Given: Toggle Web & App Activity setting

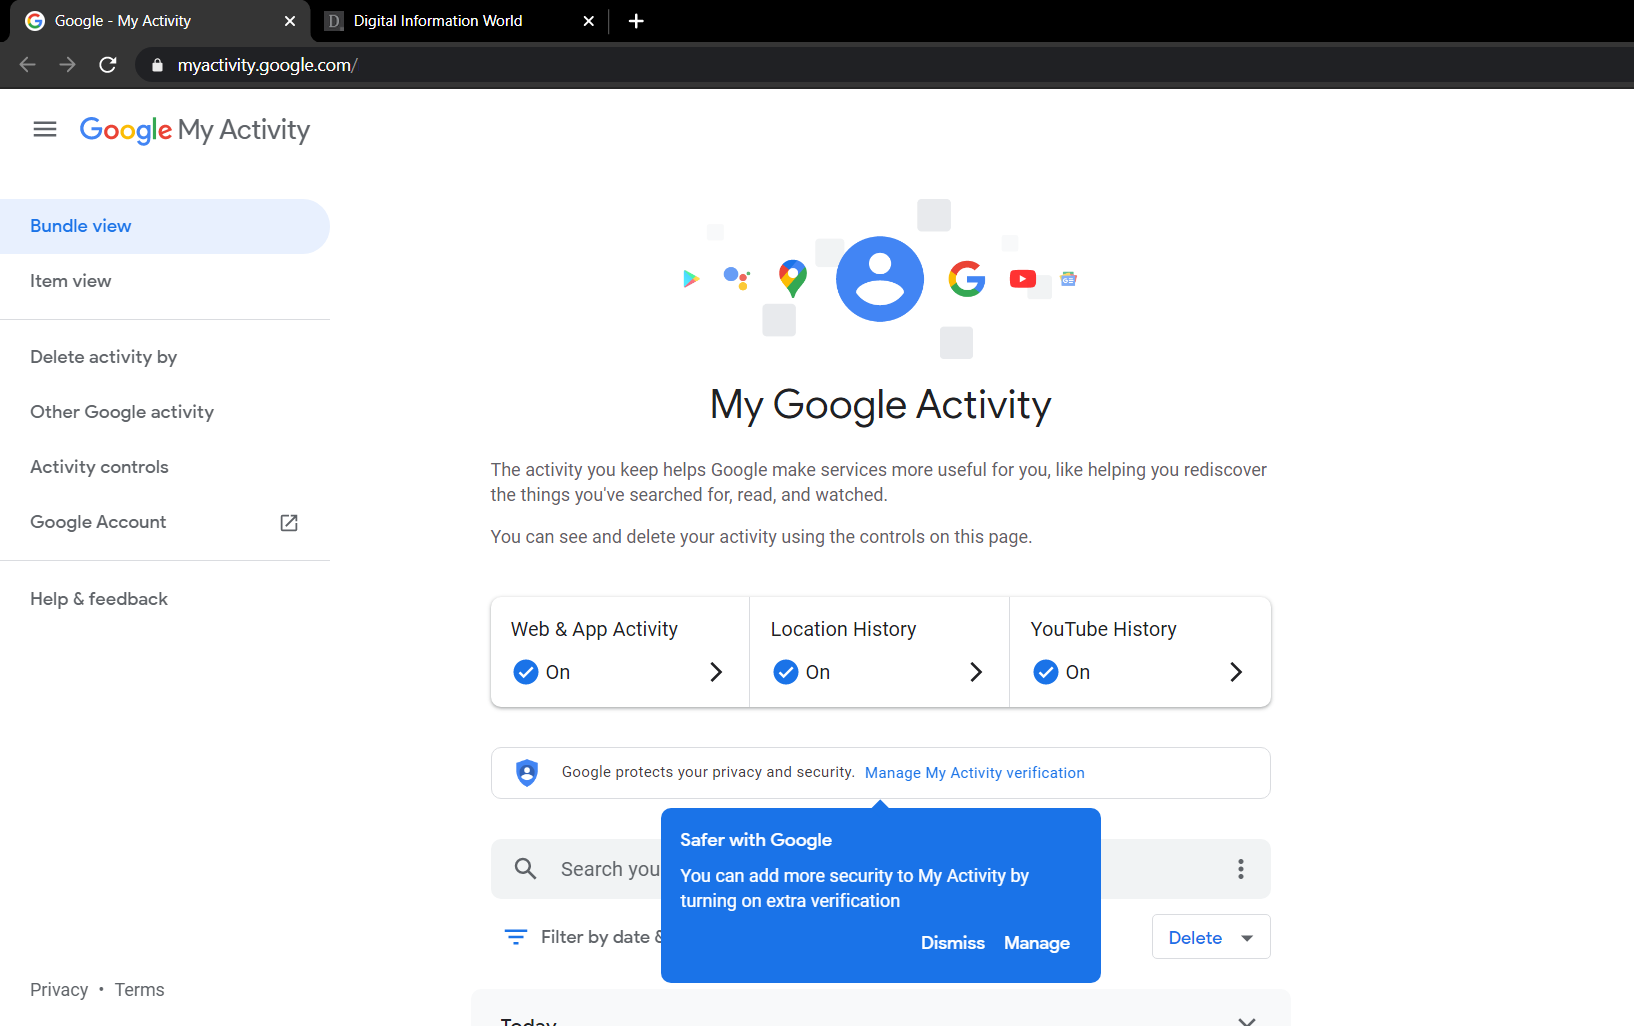Looking at the screenshot, I should click(525, 671).
